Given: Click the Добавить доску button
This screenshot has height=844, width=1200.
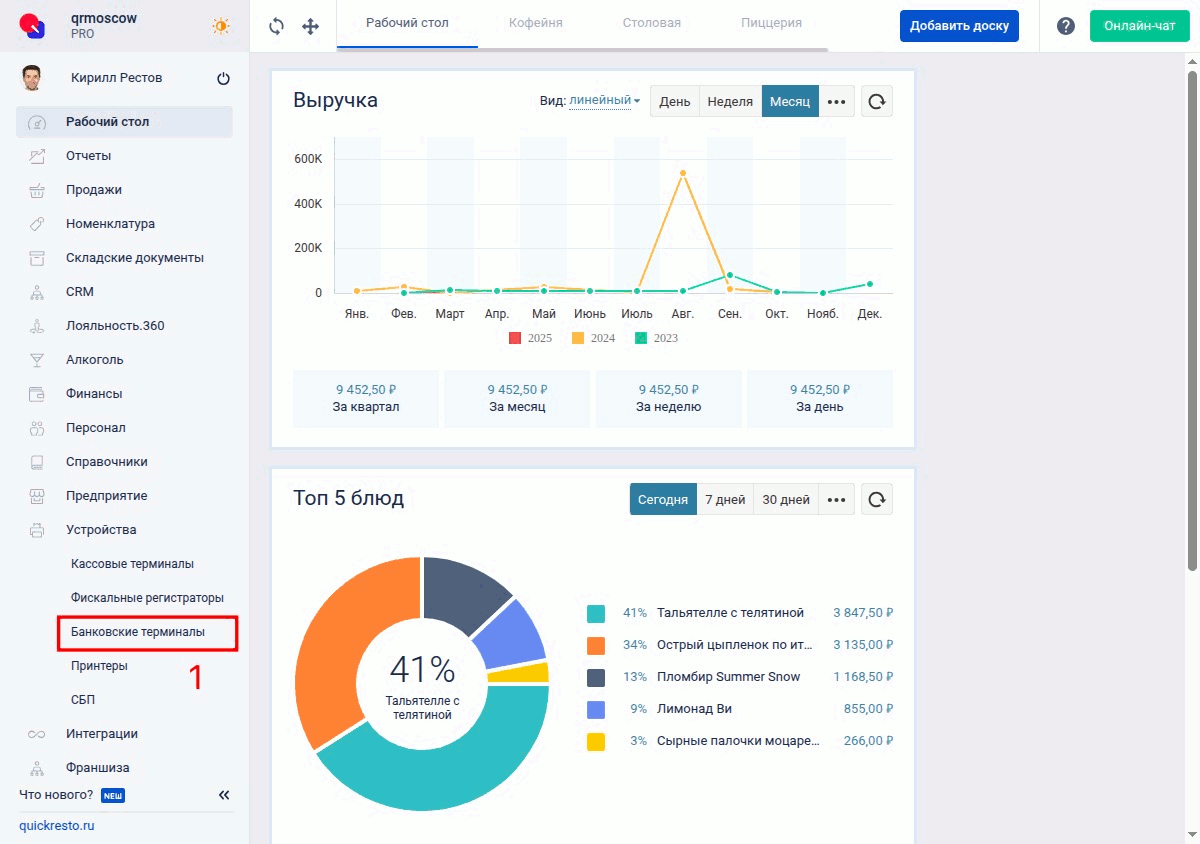Looking at the screenshot, I should [x=958, y=26].
